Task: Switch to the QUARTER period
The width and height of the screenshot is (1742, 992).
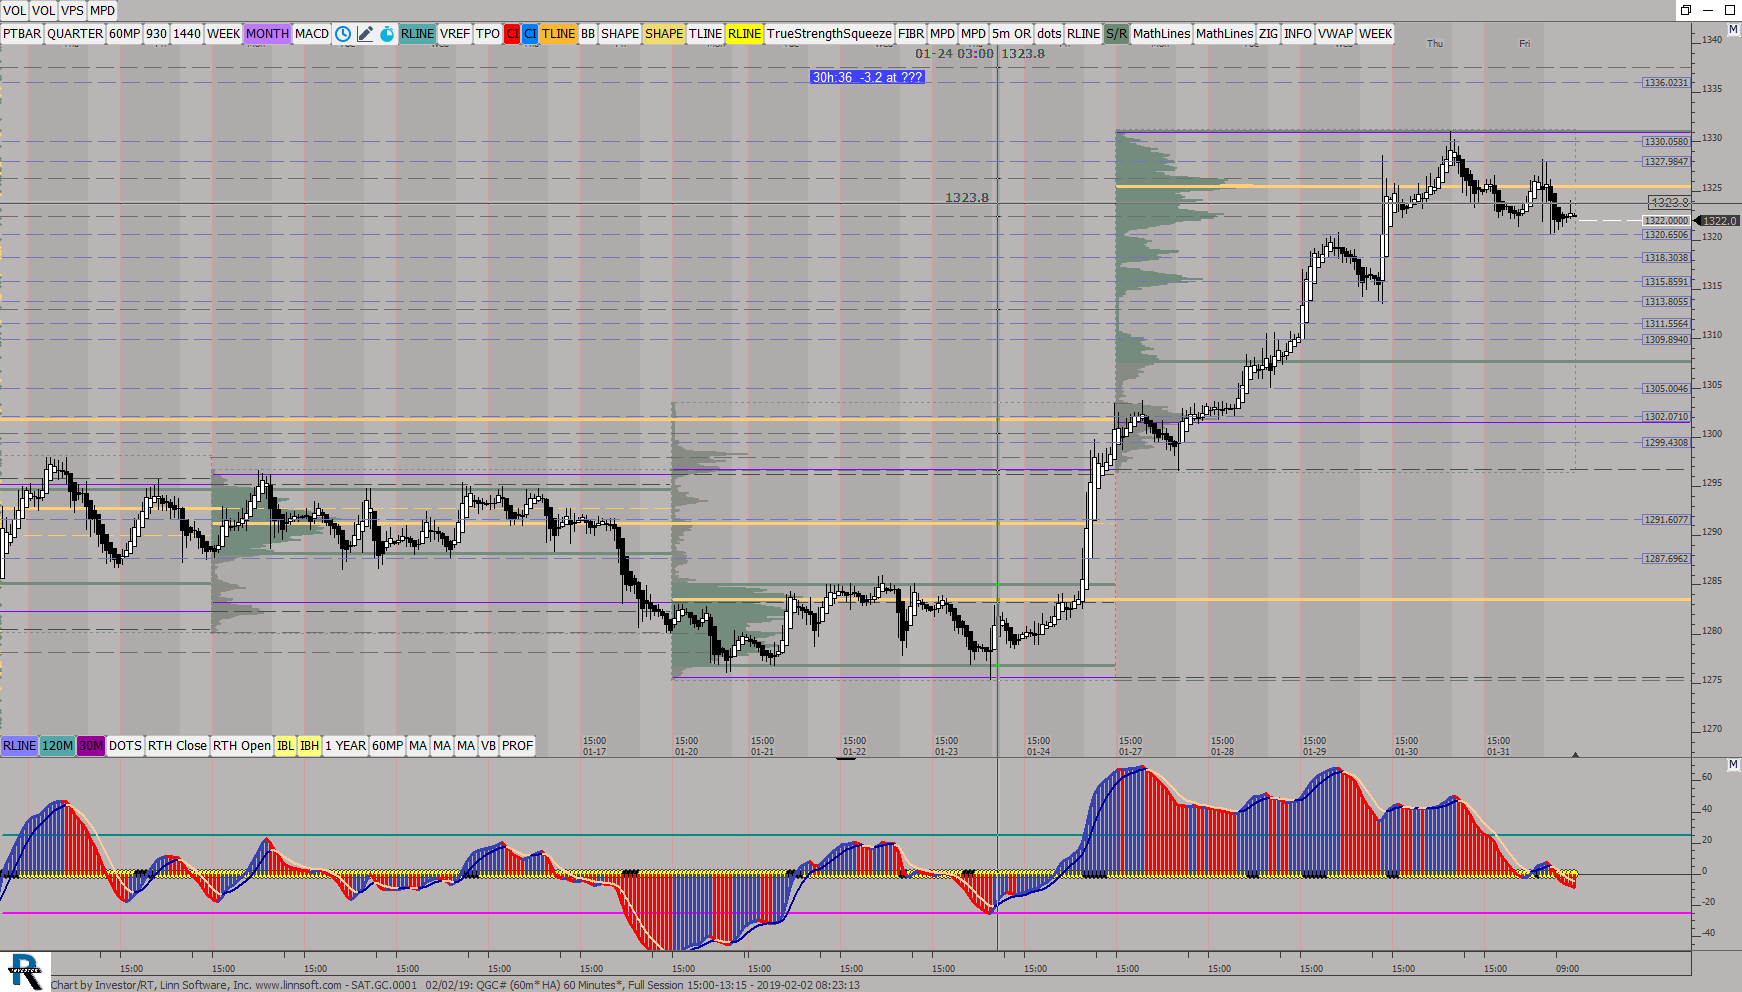Action: click(x=75, y=34)
